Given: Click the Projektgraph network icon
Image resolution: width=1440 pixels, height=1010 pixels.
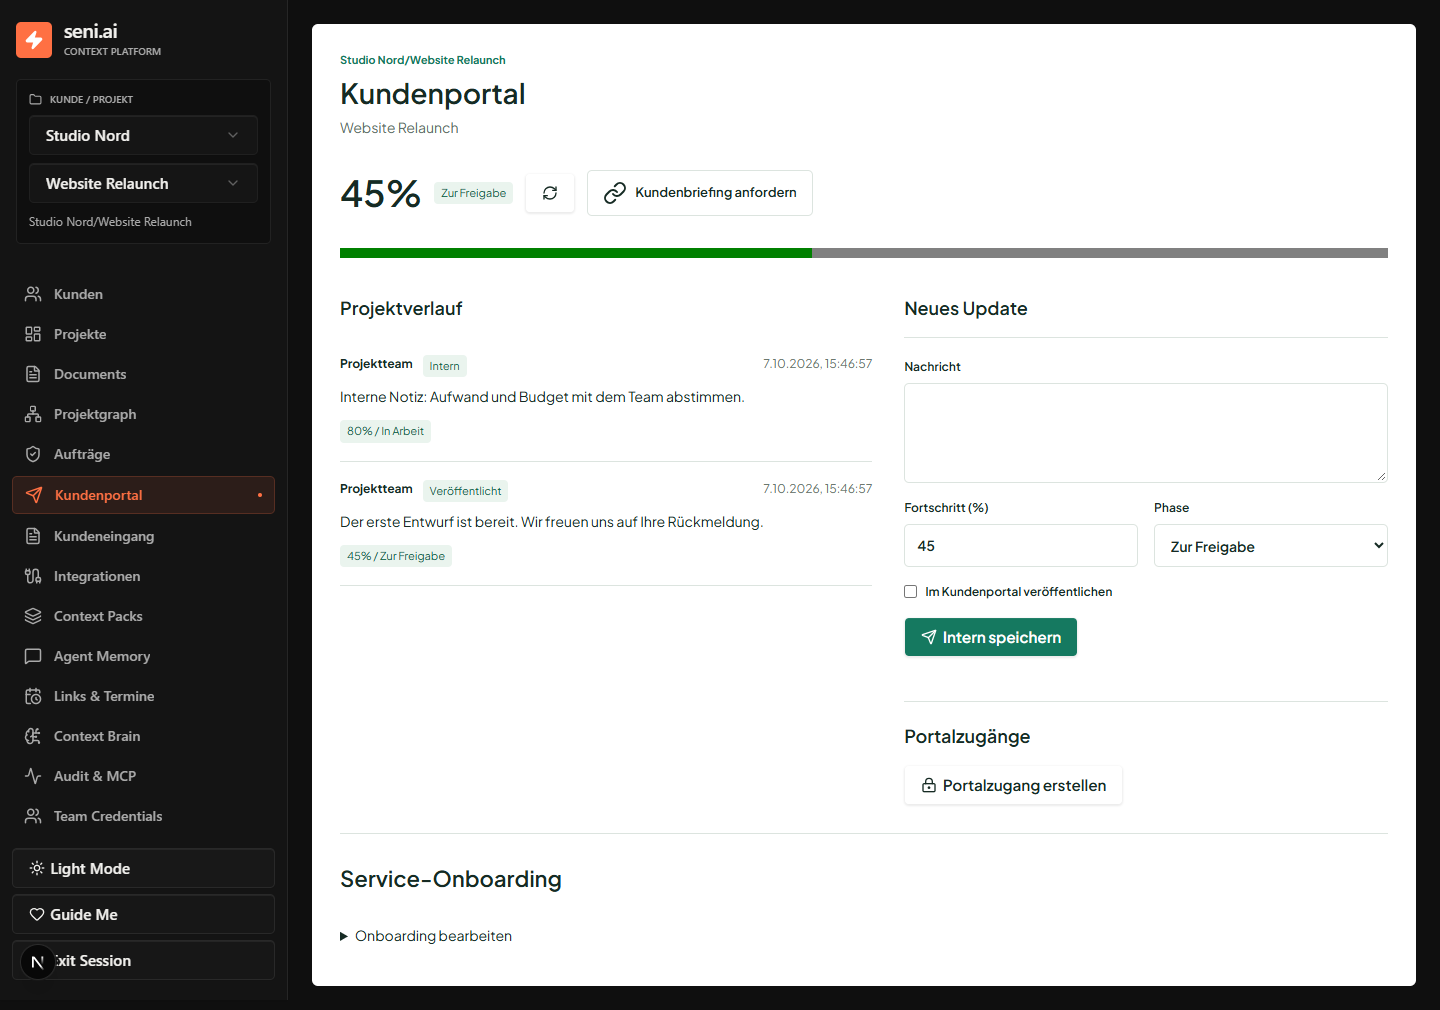Looking at the screenshot, I should tap(33, 414).
